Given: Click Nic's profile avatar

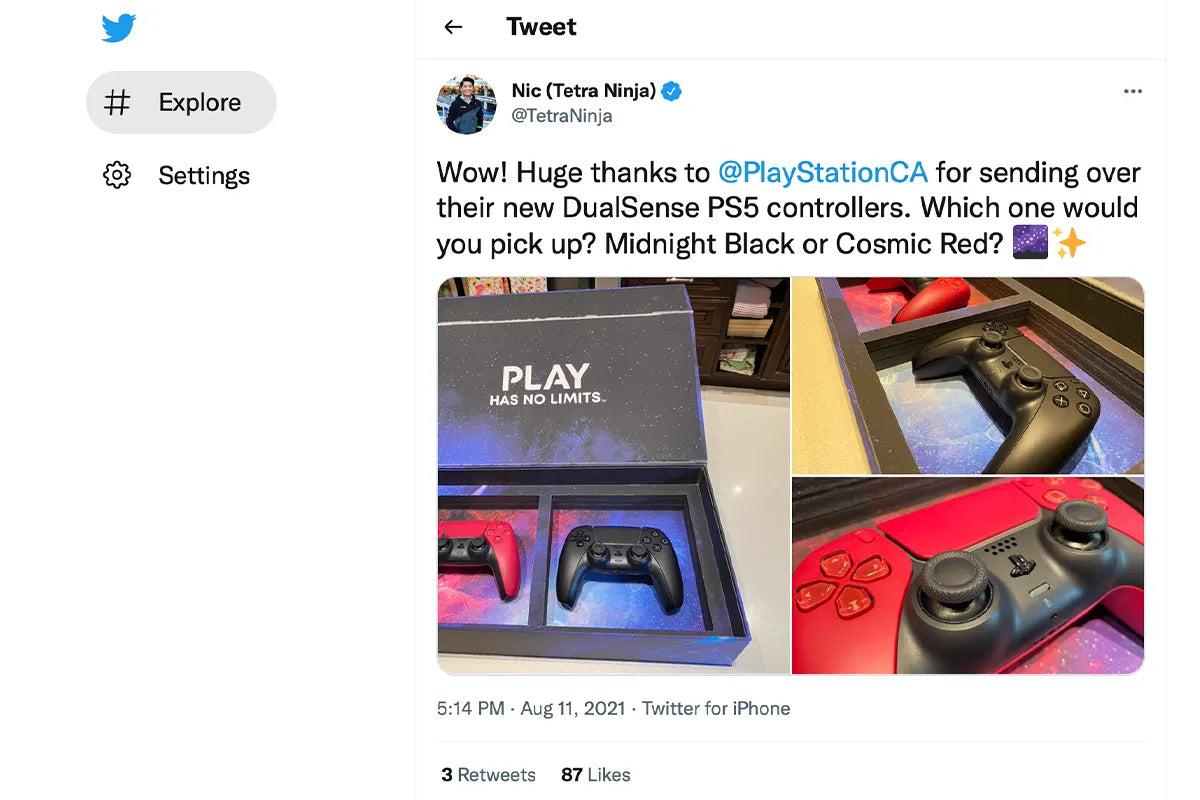Looking at the screenshot, I should [x=467, y=104].
